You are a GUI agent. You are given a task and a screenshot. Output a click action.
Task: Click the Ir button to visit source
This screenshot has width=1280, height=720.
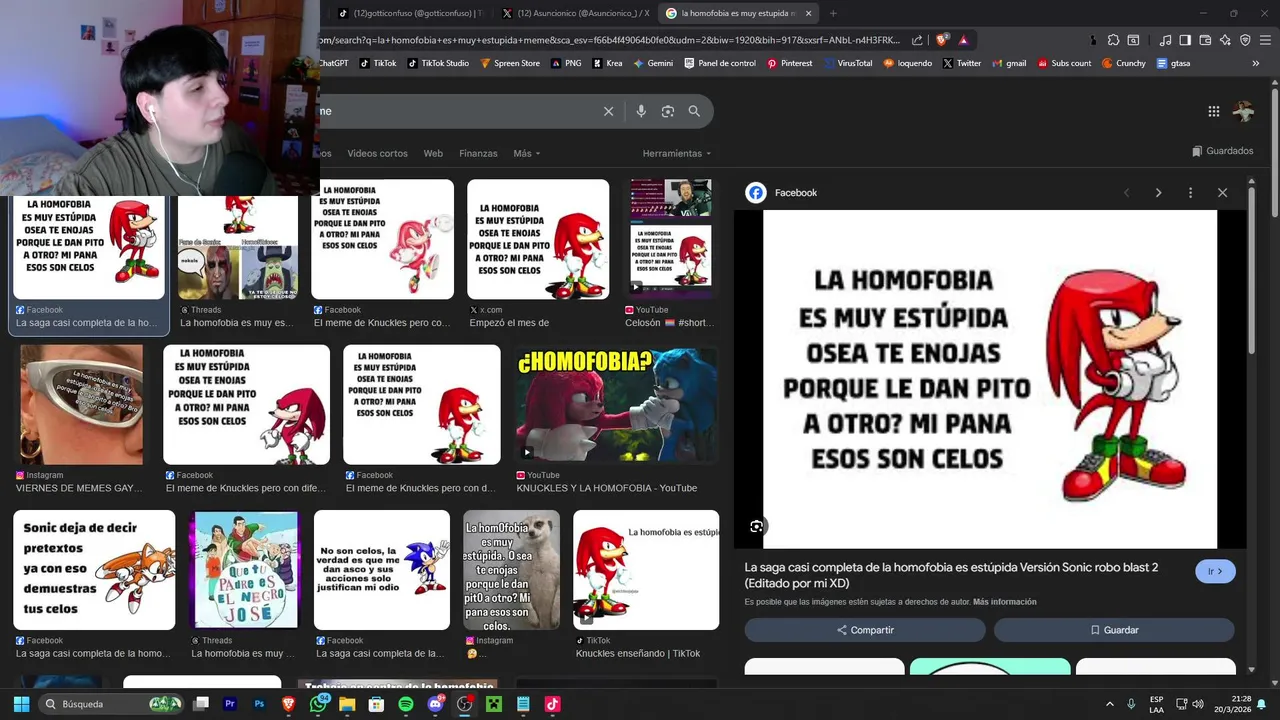click(1215, 571)
